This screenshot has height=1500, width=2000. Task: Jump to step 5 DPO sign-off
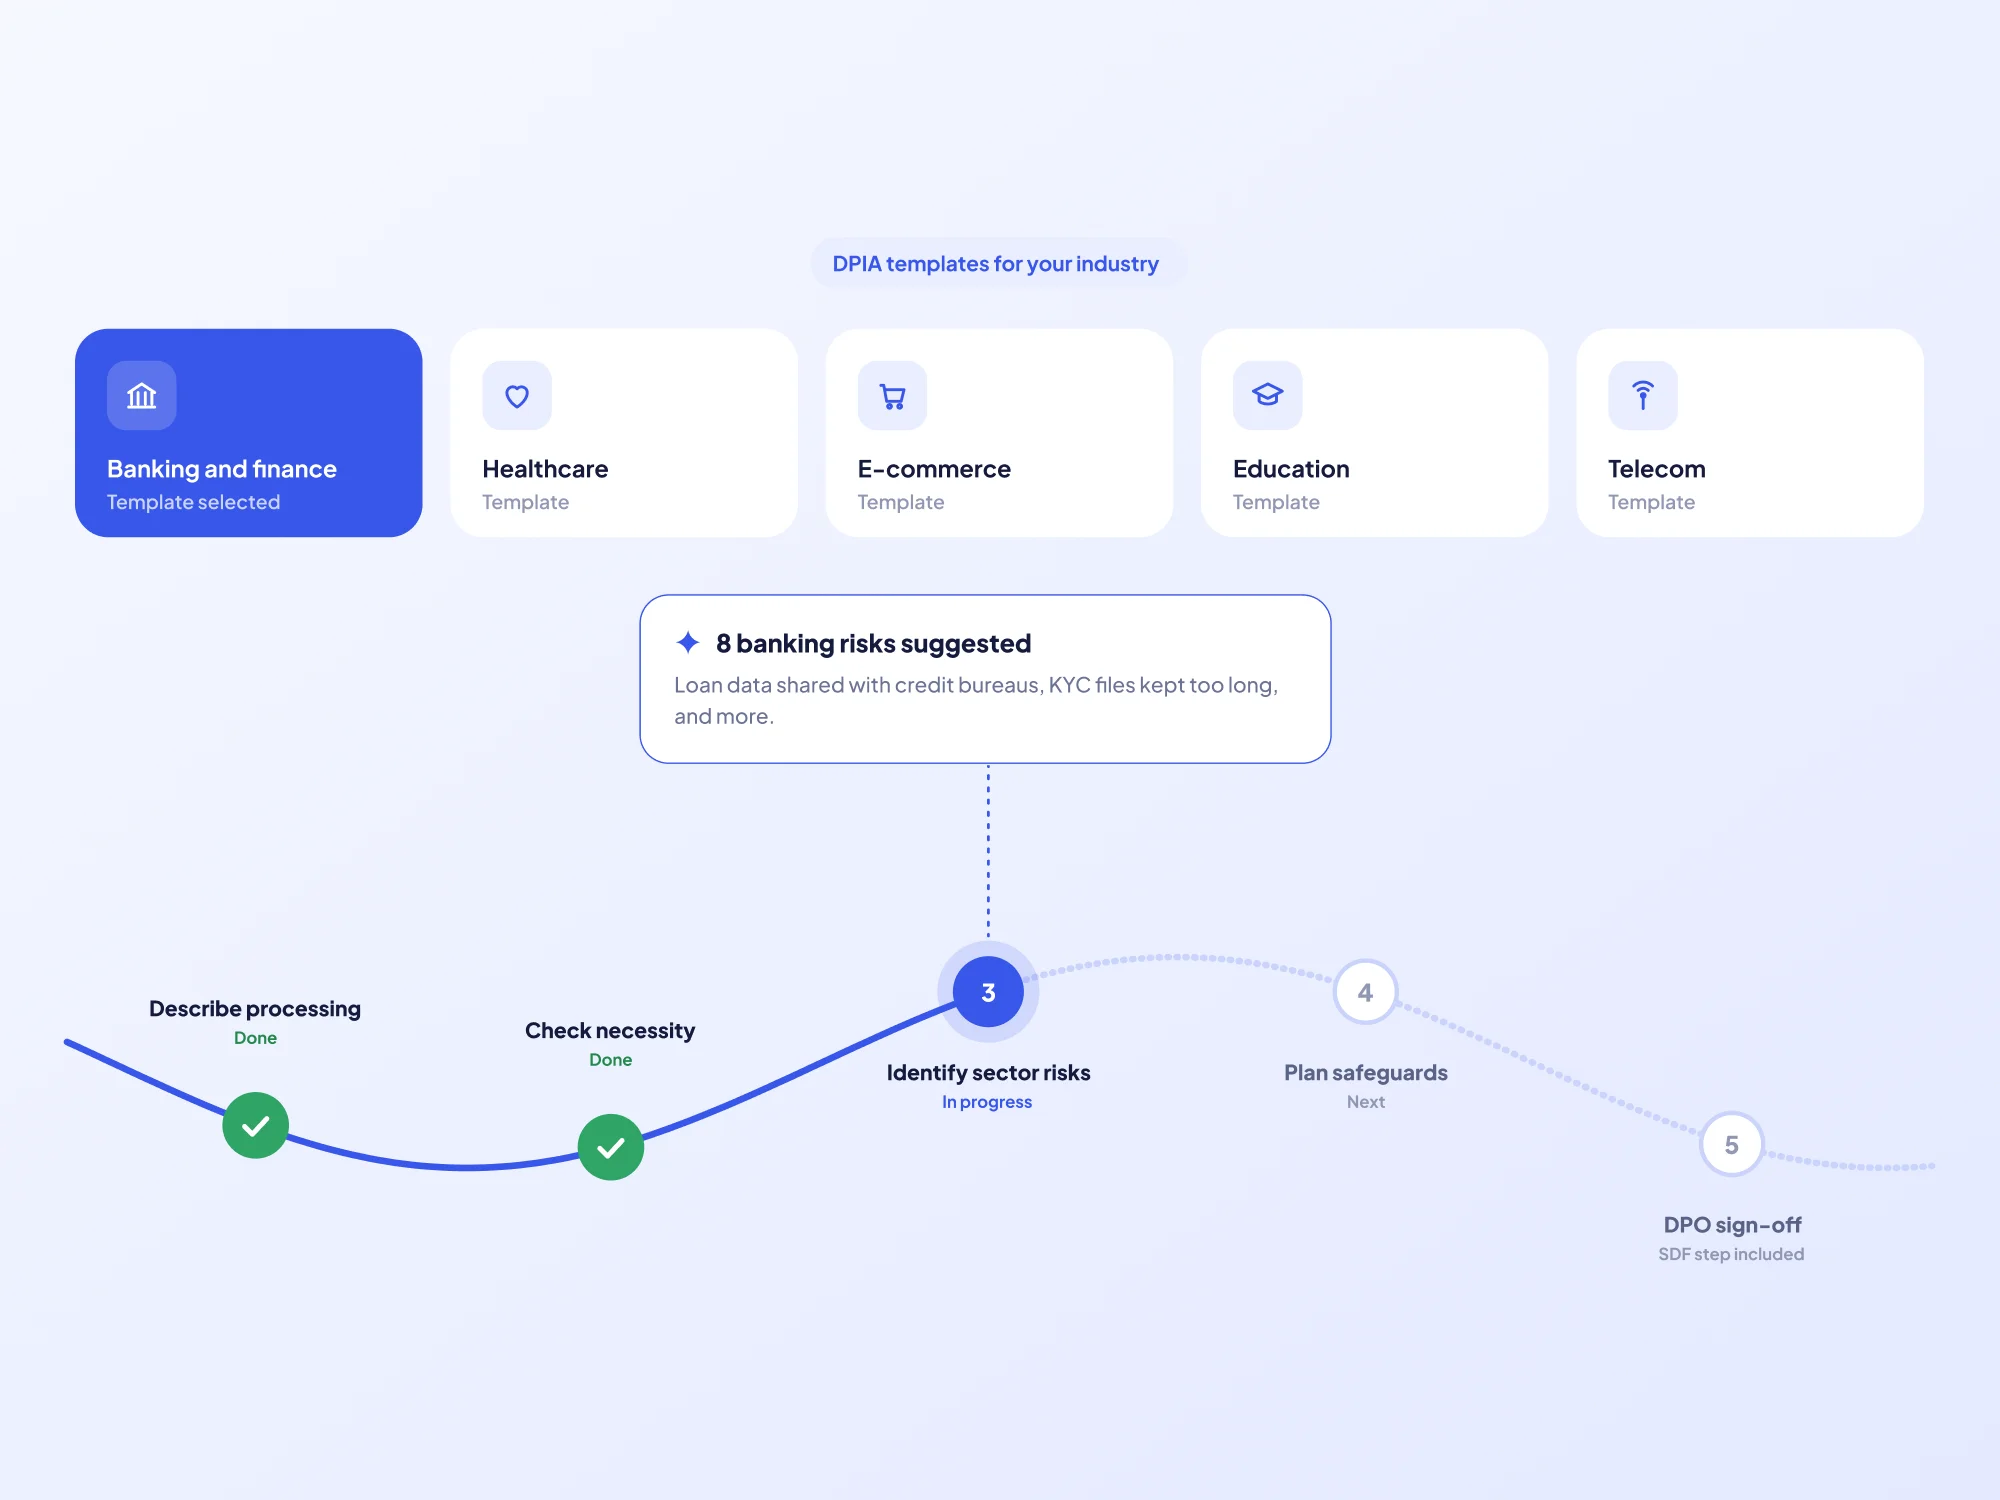coord(1731,1145)
